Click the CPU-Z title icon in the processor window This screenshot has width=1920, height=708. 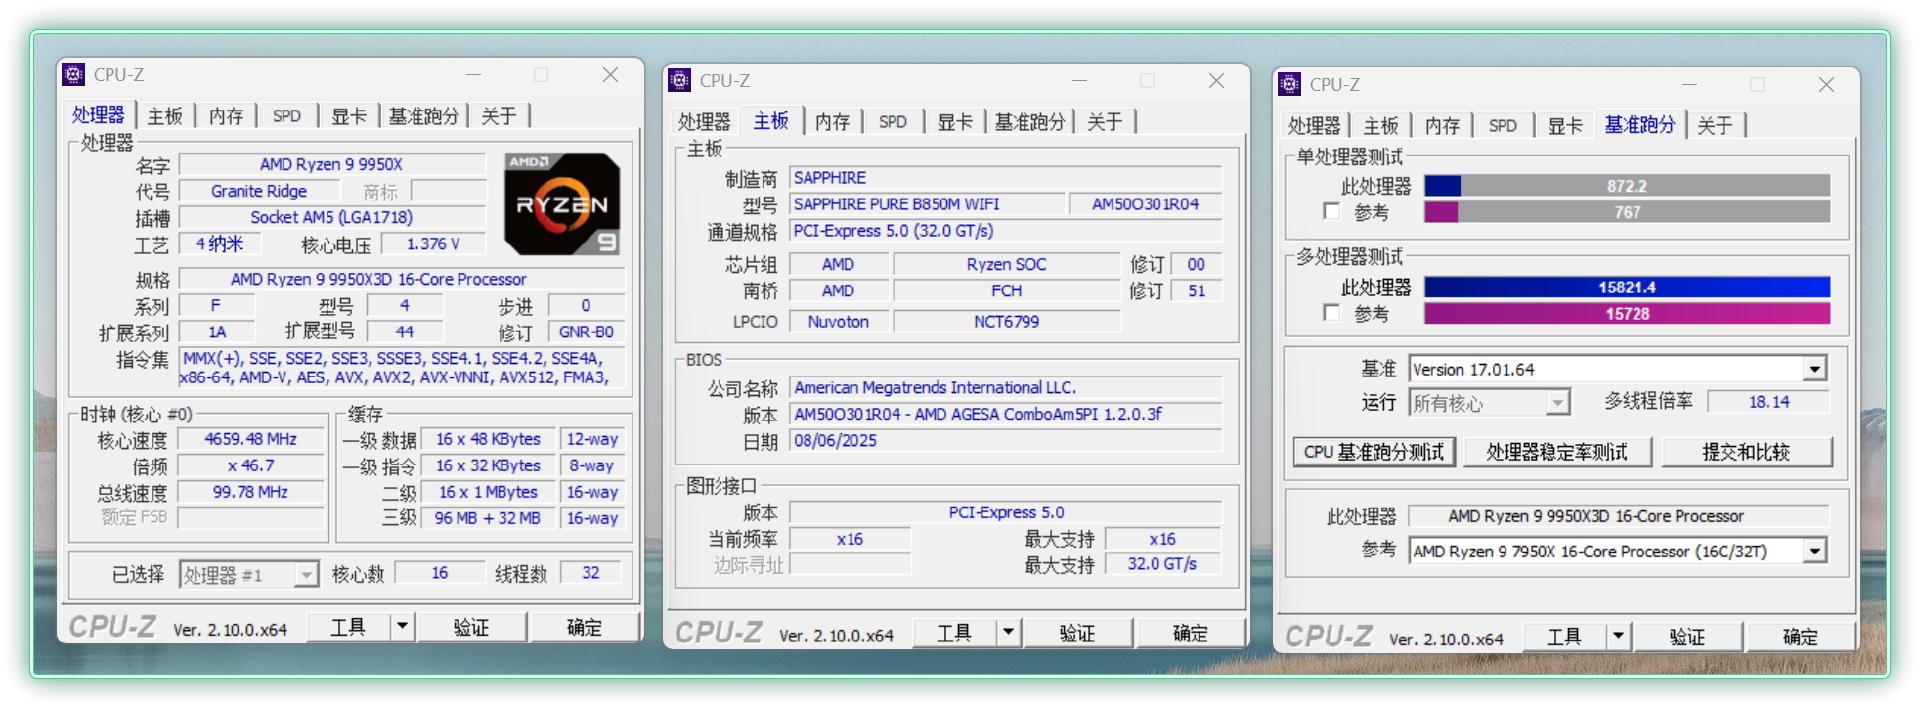[73, 74]
